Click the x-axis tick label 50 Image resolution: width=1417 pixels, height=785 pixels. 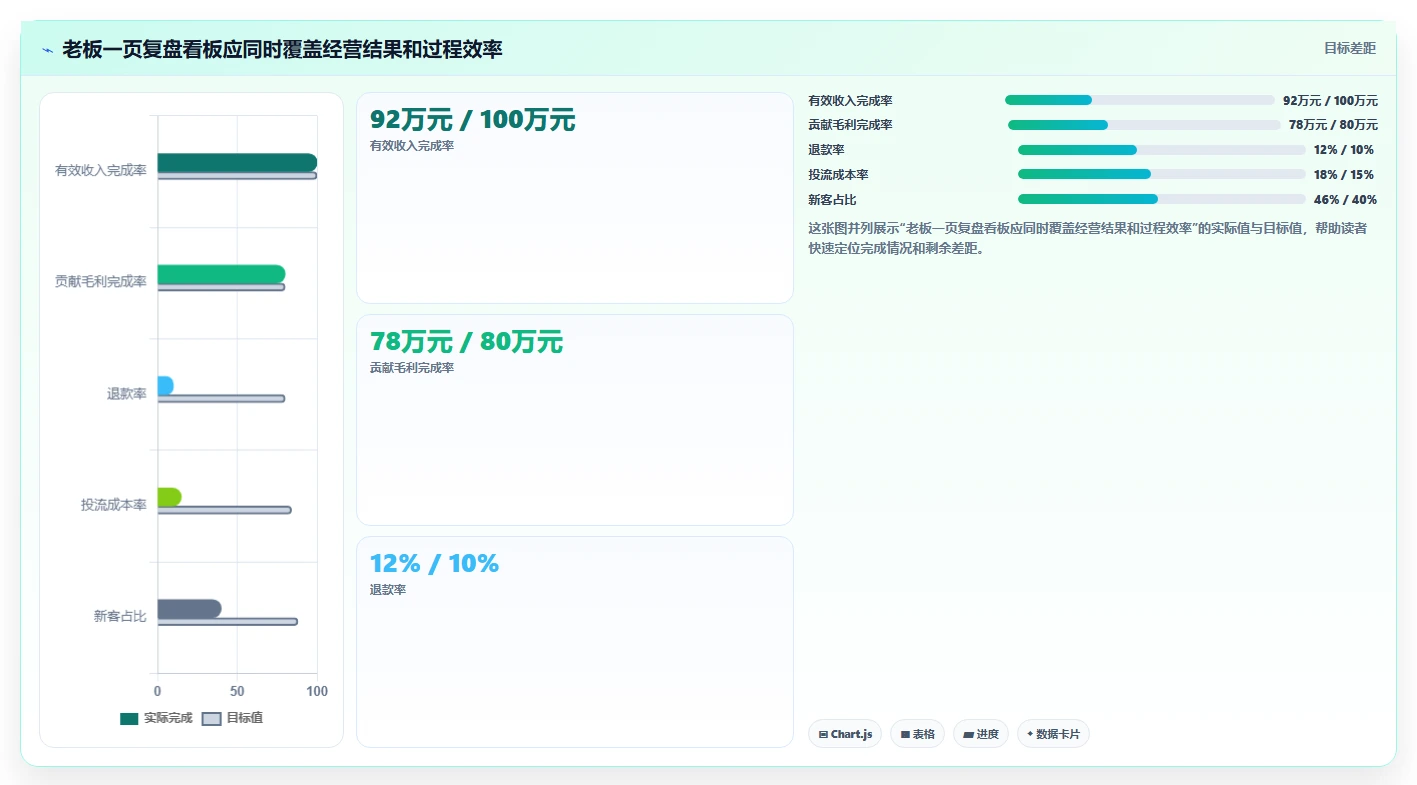(237, 691)
